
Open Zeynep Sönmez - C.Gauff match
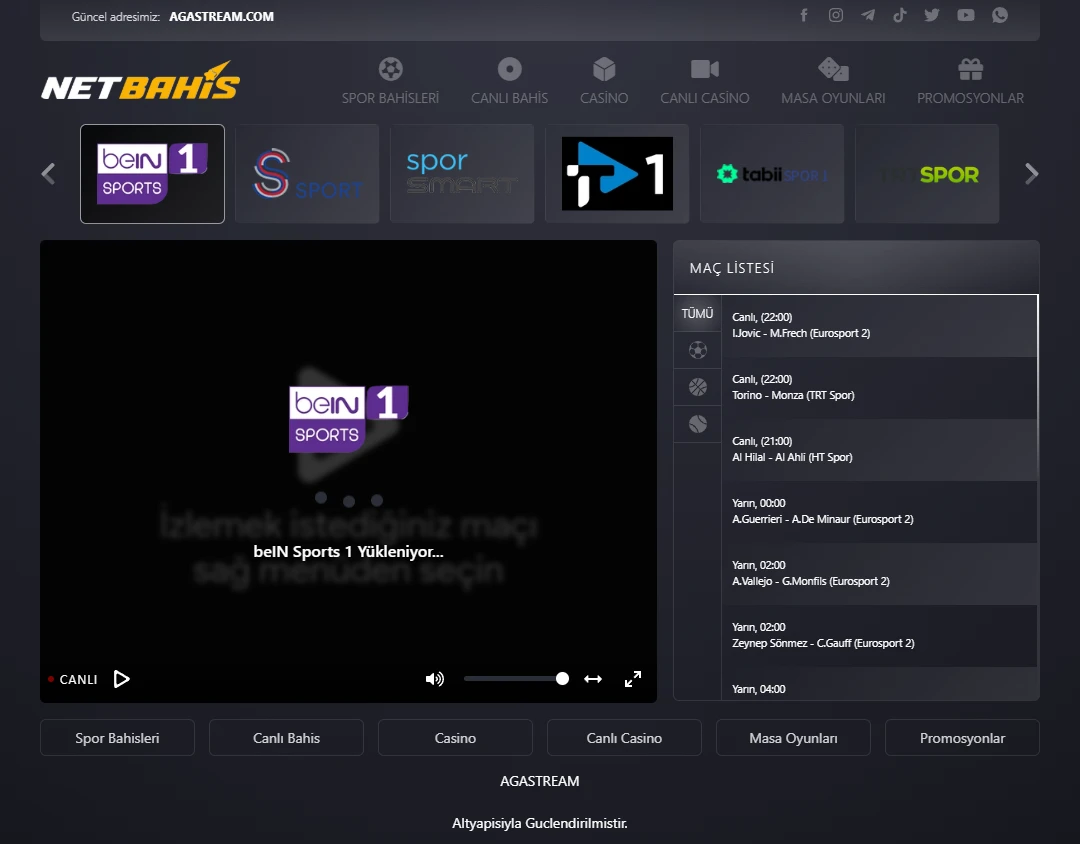(879, 636)
